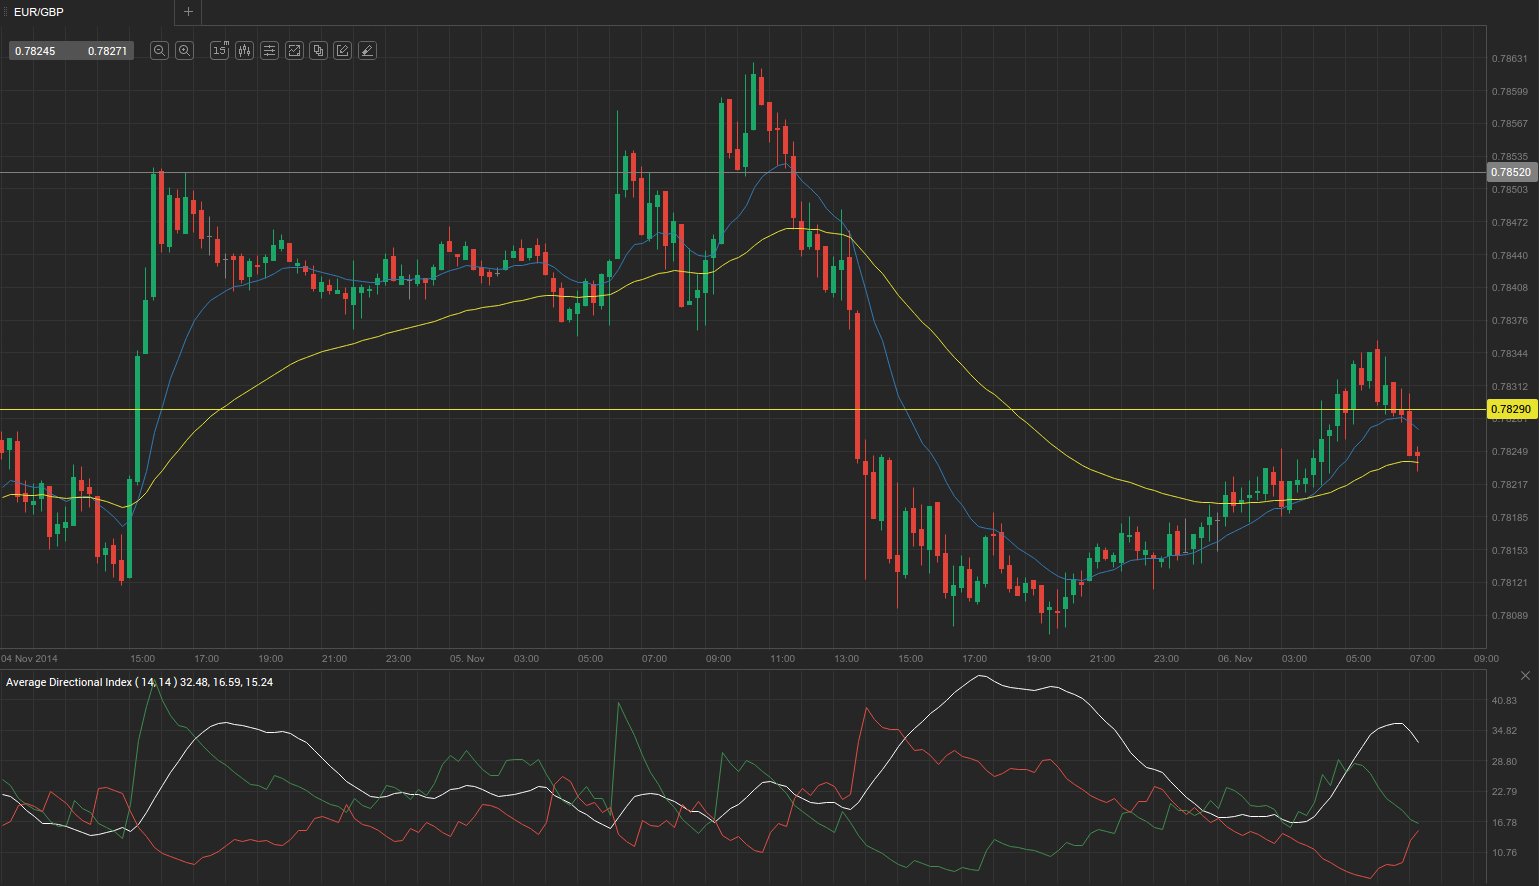Click the 05. Nov date marker
Image resolution: width=1539 pixels, height=886 pixels.
coord(467,659)
